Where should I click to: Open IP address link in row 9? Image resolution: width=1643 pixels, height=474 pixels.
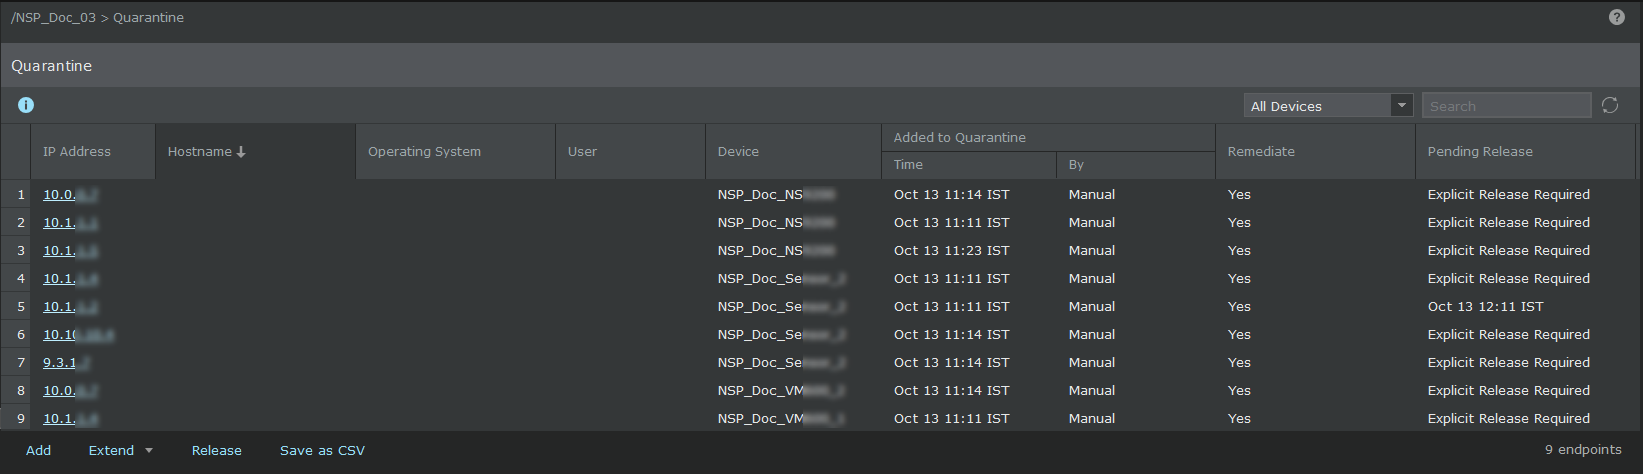[x=70, y=419]
